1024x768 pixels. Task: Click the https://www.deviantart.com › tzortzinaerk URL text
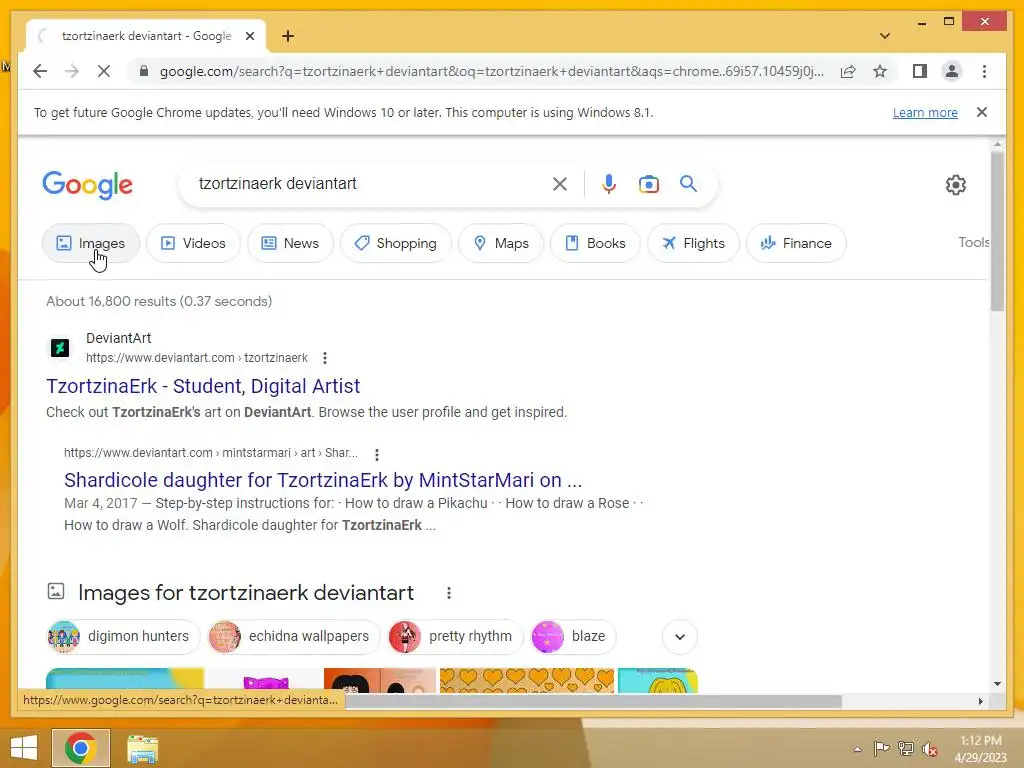[x=197, y=358]
